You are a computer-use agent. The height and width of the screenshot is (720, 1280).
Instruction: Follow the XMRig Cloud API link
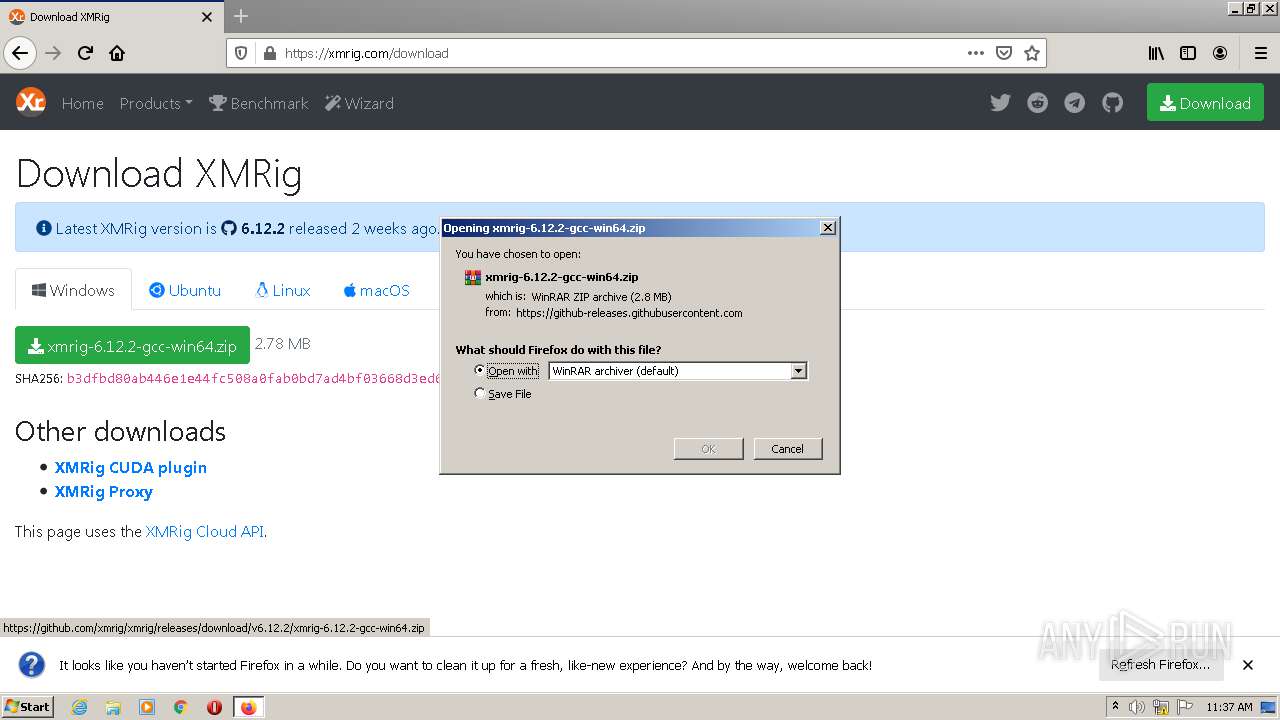[205, 531]
